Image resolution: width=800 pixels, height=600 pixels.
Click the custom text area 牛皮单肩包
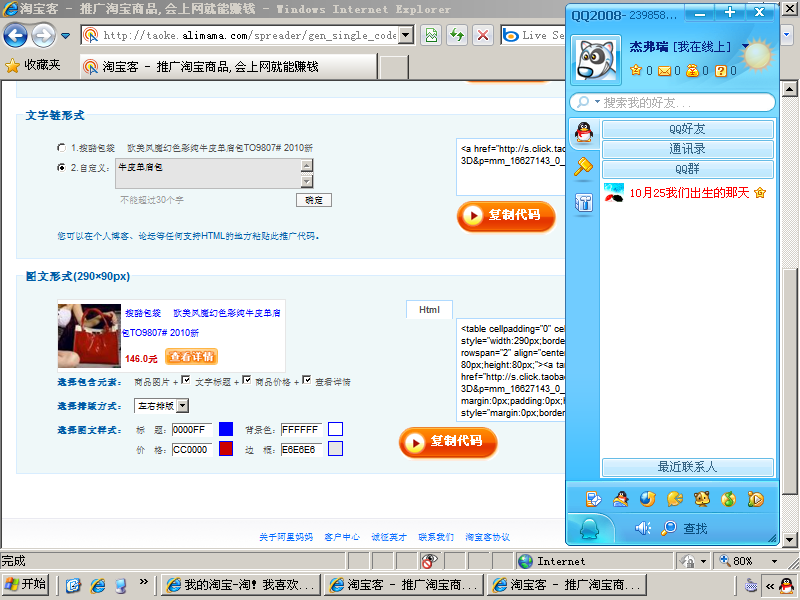tap(208, 173)
